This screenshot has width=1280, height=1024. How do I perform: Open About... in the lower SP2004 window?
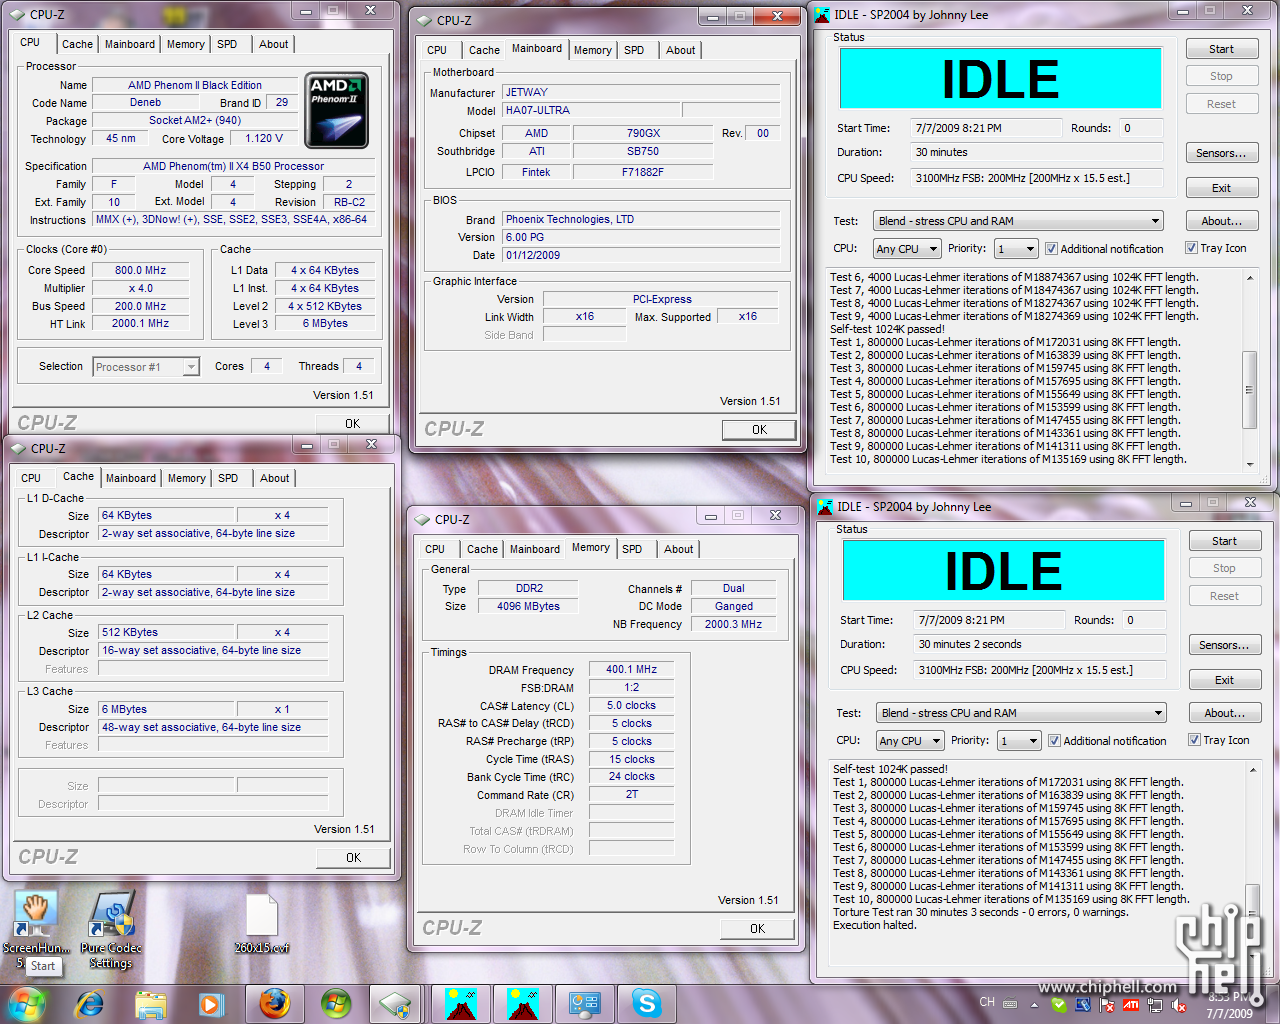tap(1224, 713)
